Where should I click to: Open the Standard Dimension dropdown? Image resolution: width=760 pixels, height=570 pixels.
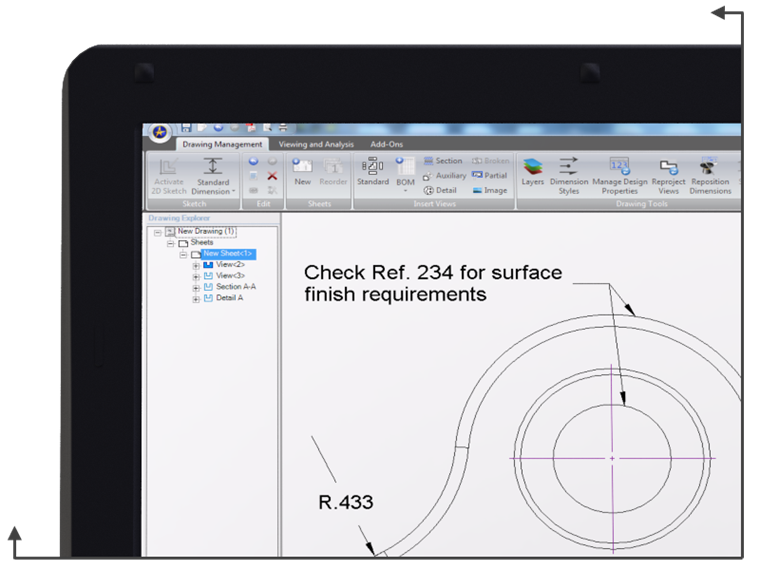[213, 176]
